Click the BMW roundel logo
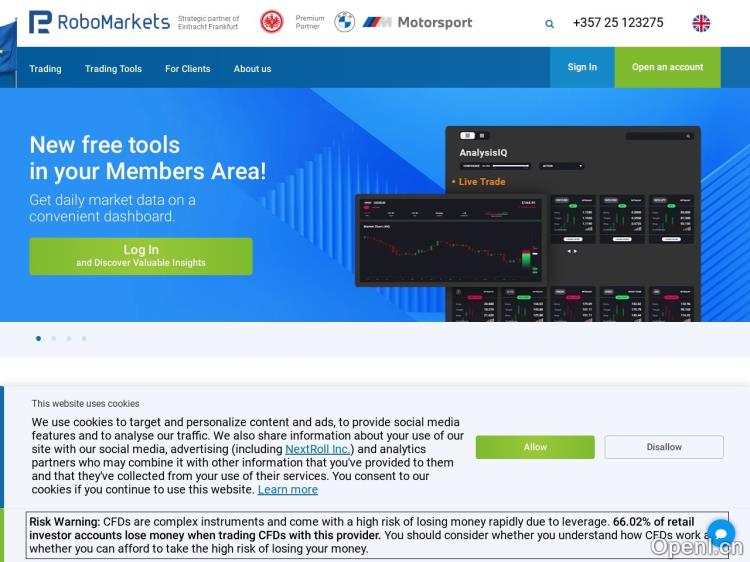 [344, 22]
